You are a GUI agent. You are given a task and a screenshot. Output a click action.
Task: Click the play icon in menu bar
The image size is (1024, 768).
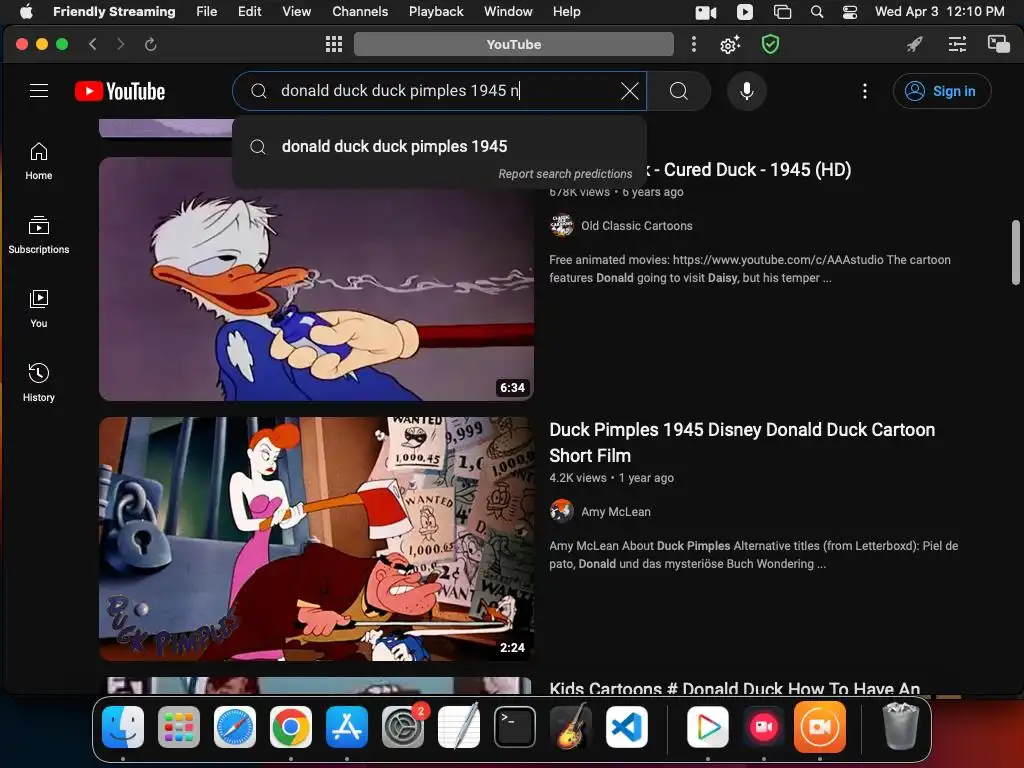coord(744,12)
